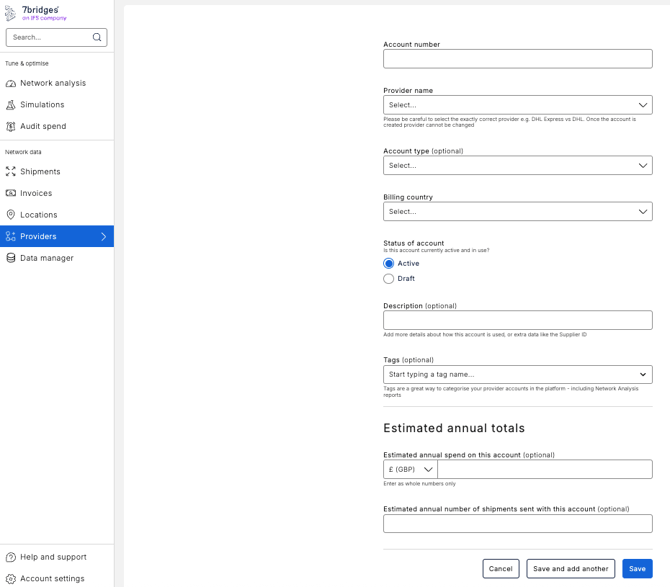Click the search magnifier icon
The image size is (670, 587).
click(x=97, y=37)
